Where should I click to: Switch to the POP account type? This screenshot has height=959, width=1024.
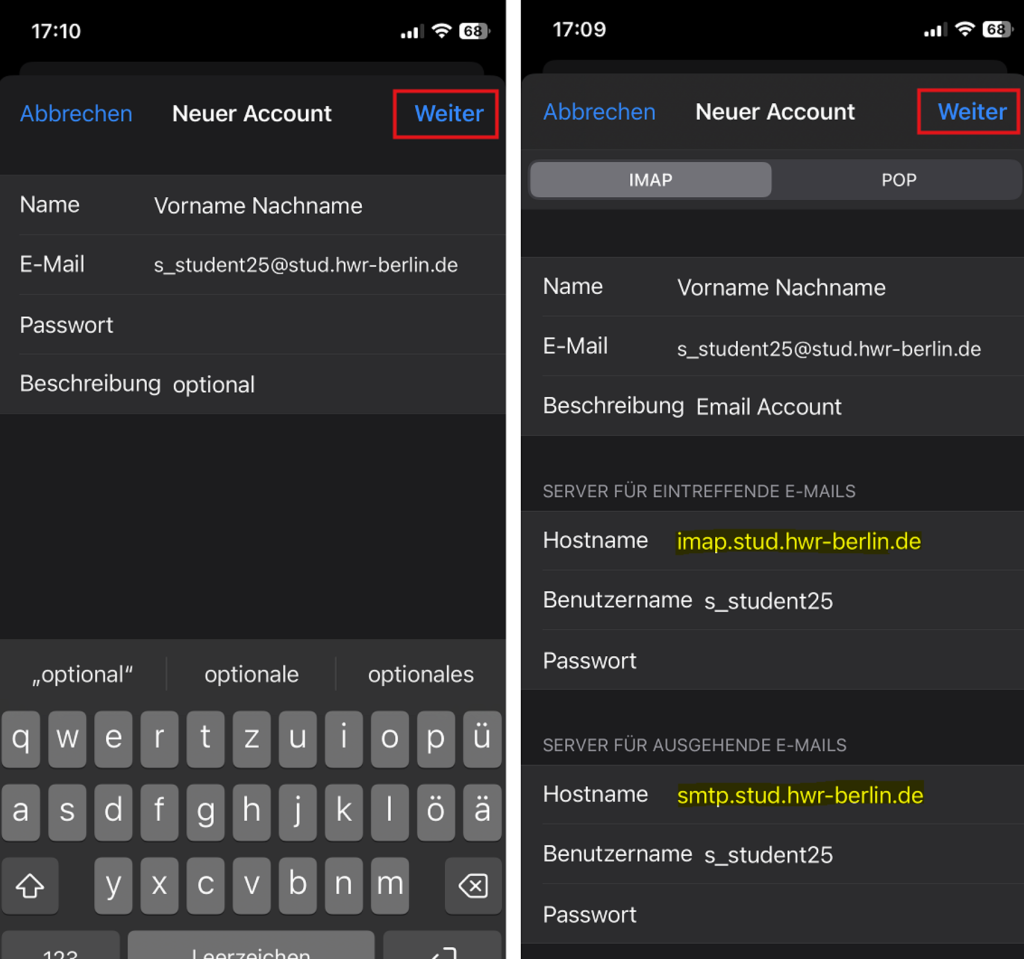898,180
